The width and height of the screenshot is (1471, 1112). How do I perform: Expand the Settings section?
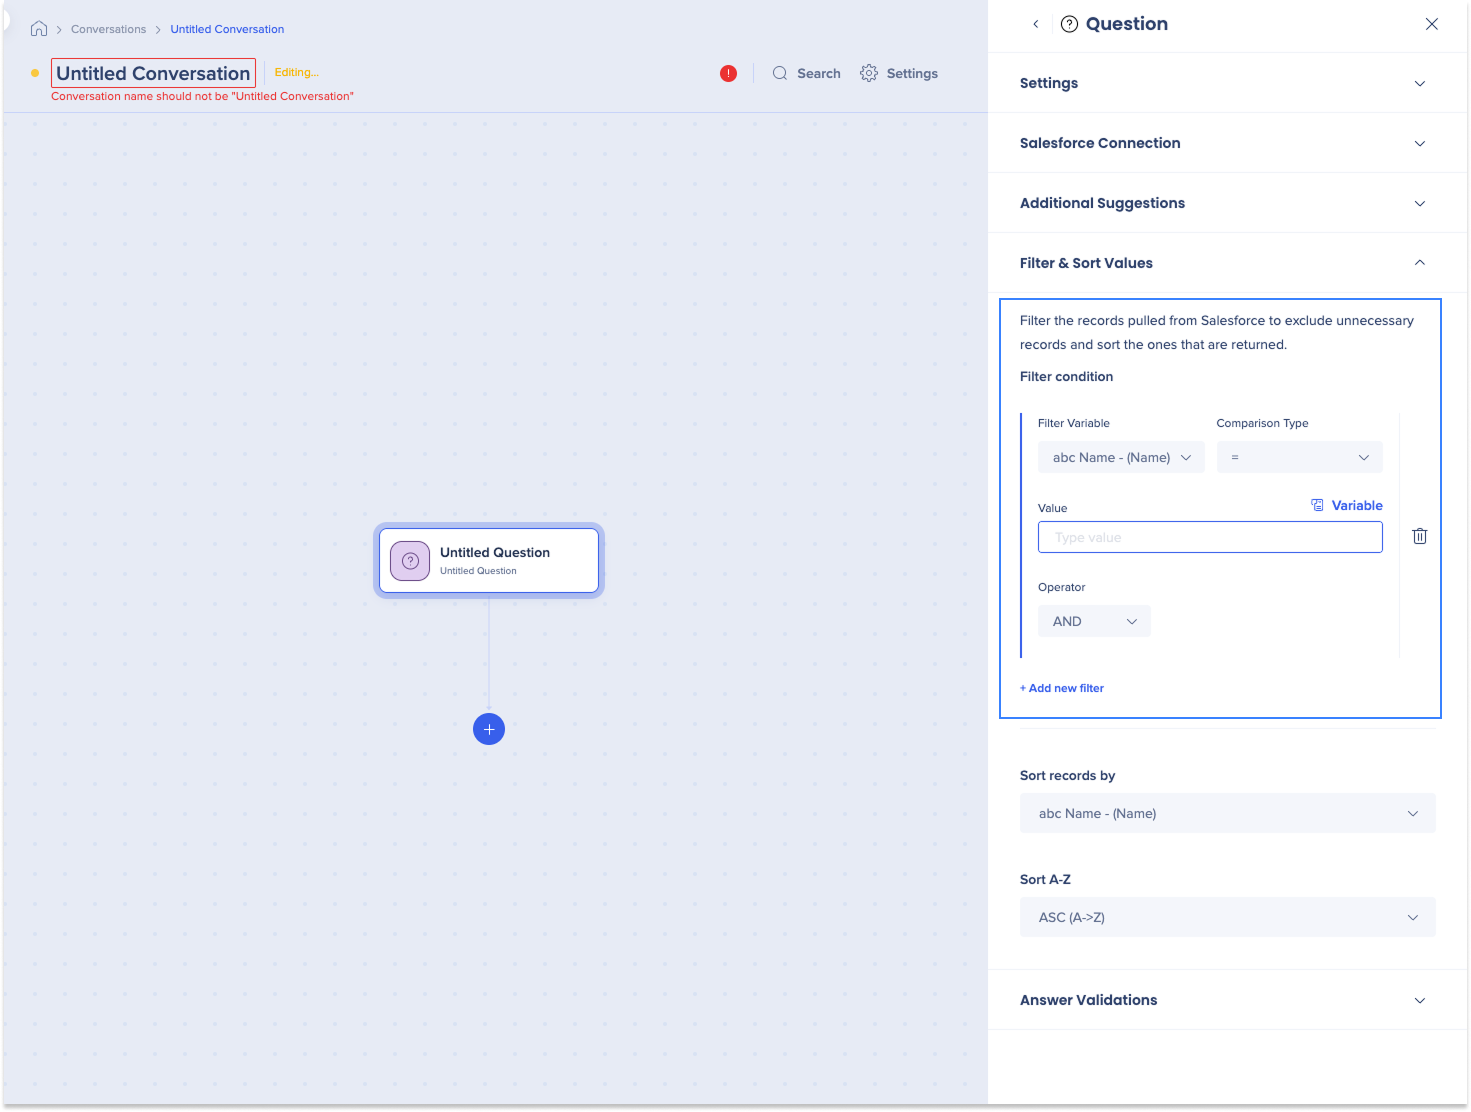click(x=1419, y=83)
